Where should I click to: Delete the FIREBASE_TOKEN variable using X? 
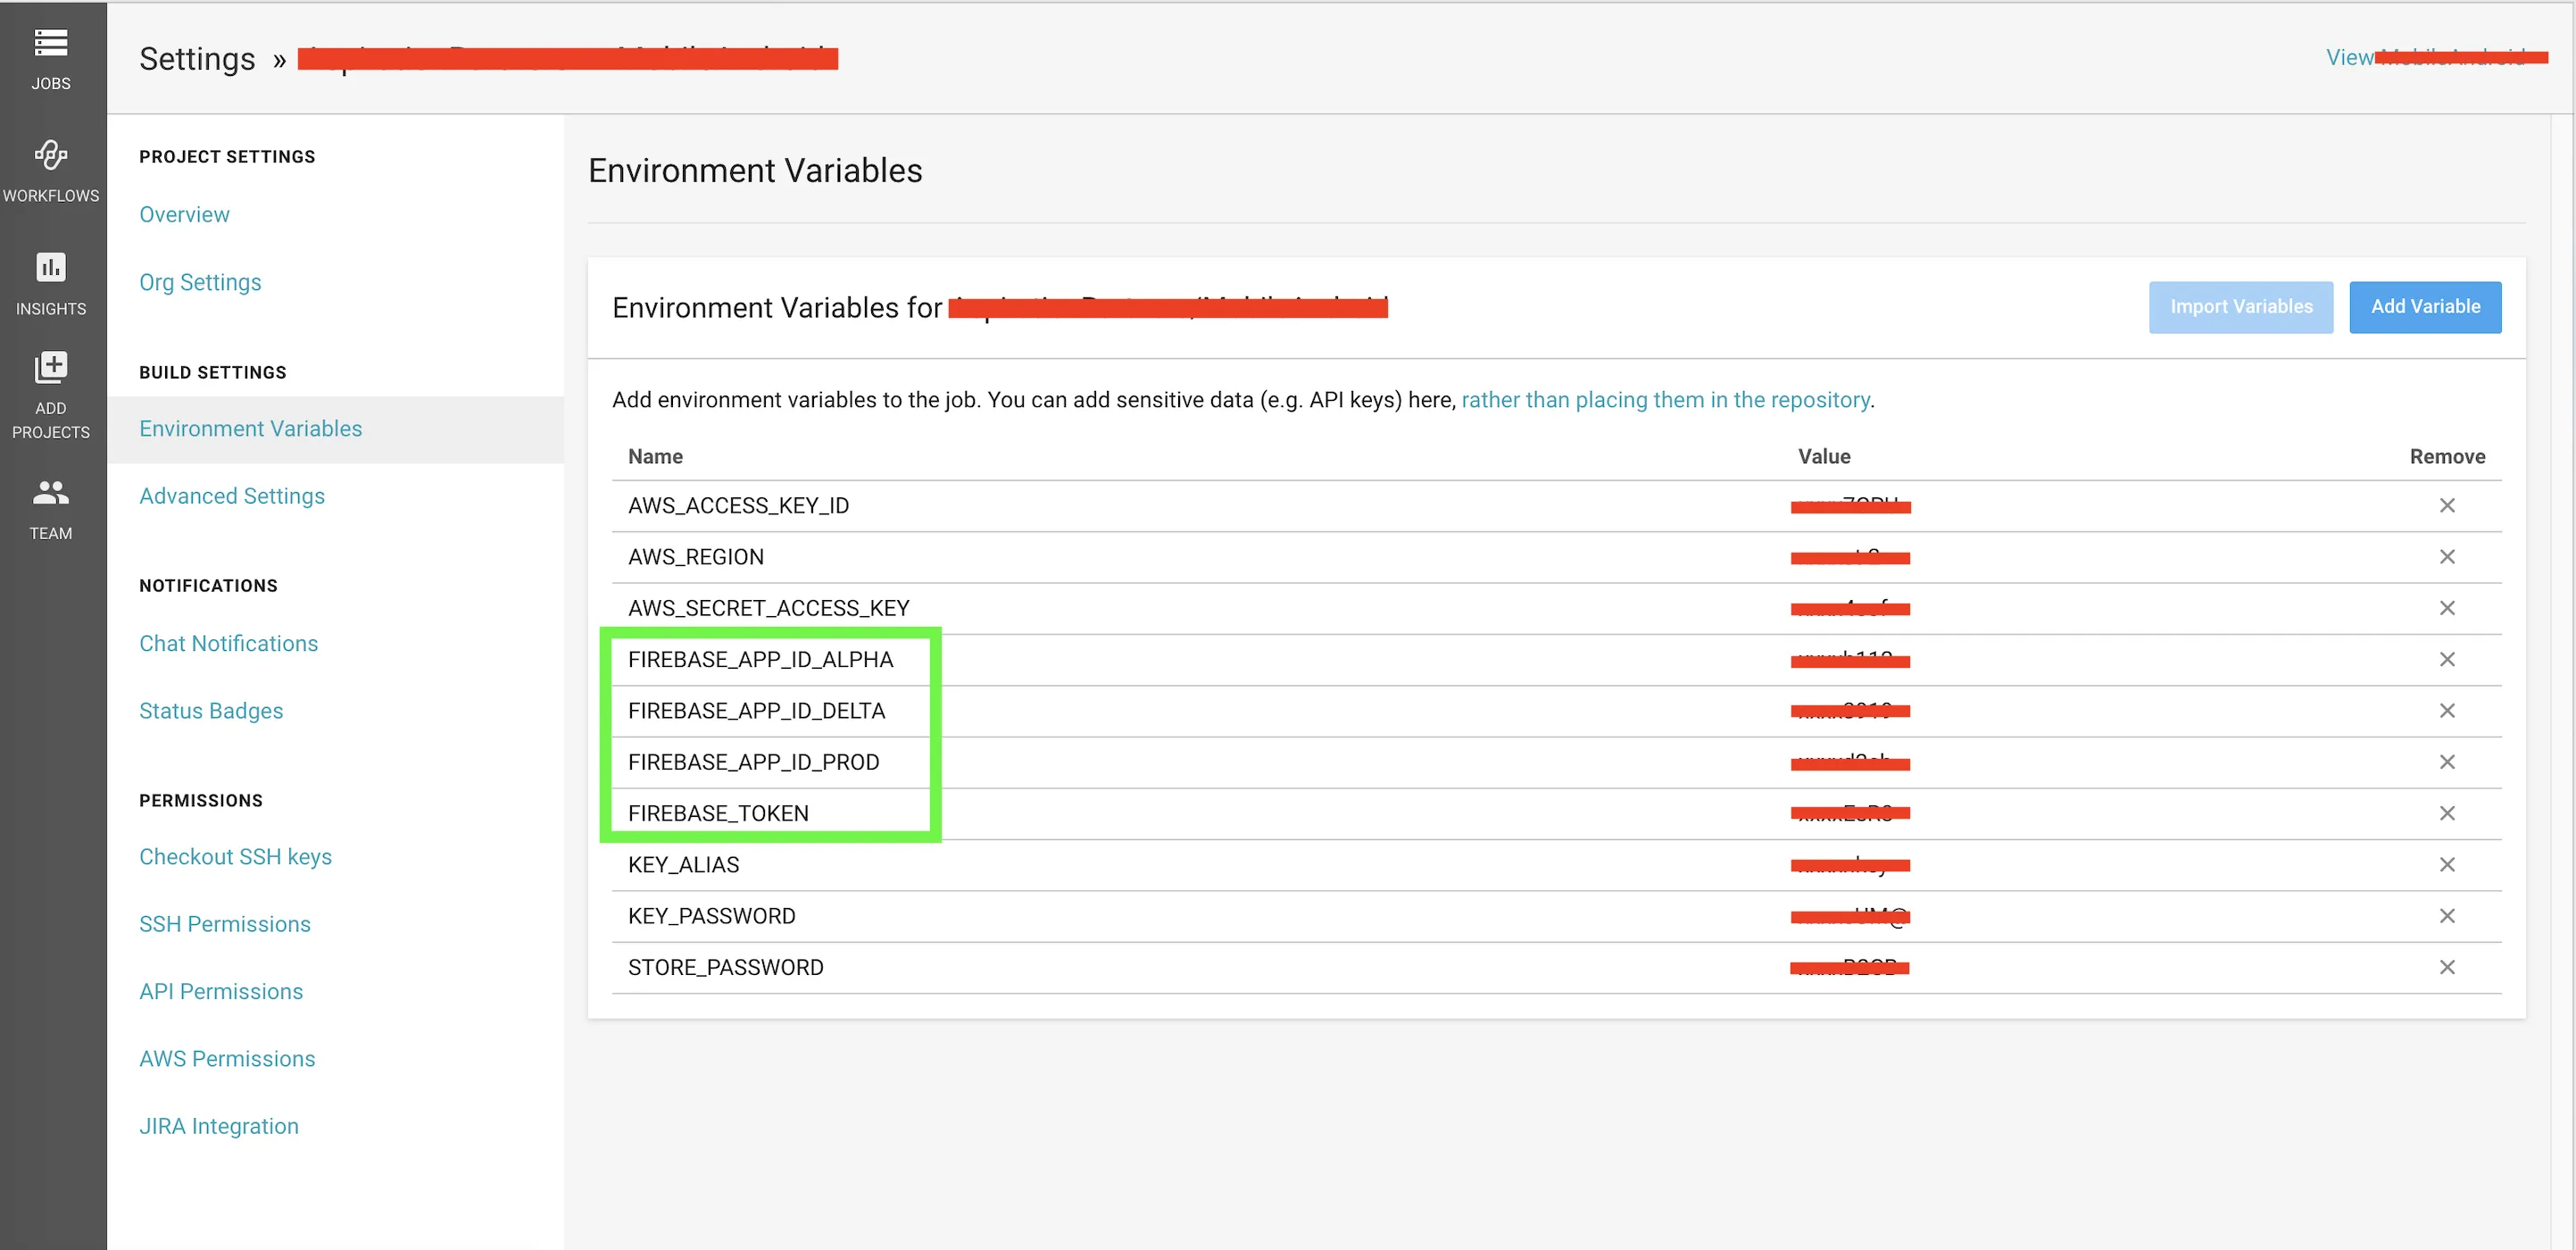tap(2446, 814)
